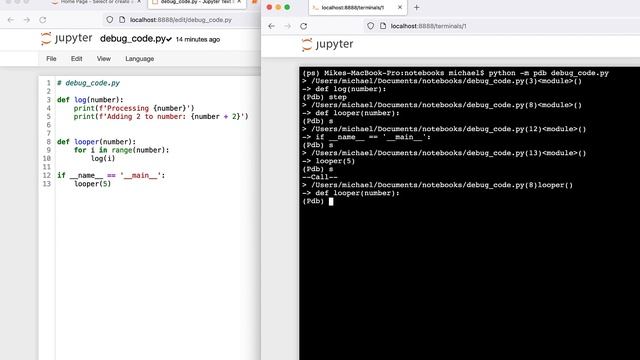Click the debug_code.py(12)<module>() terminal line
Screen dimensions: 640x360
(x=444, y=129)
